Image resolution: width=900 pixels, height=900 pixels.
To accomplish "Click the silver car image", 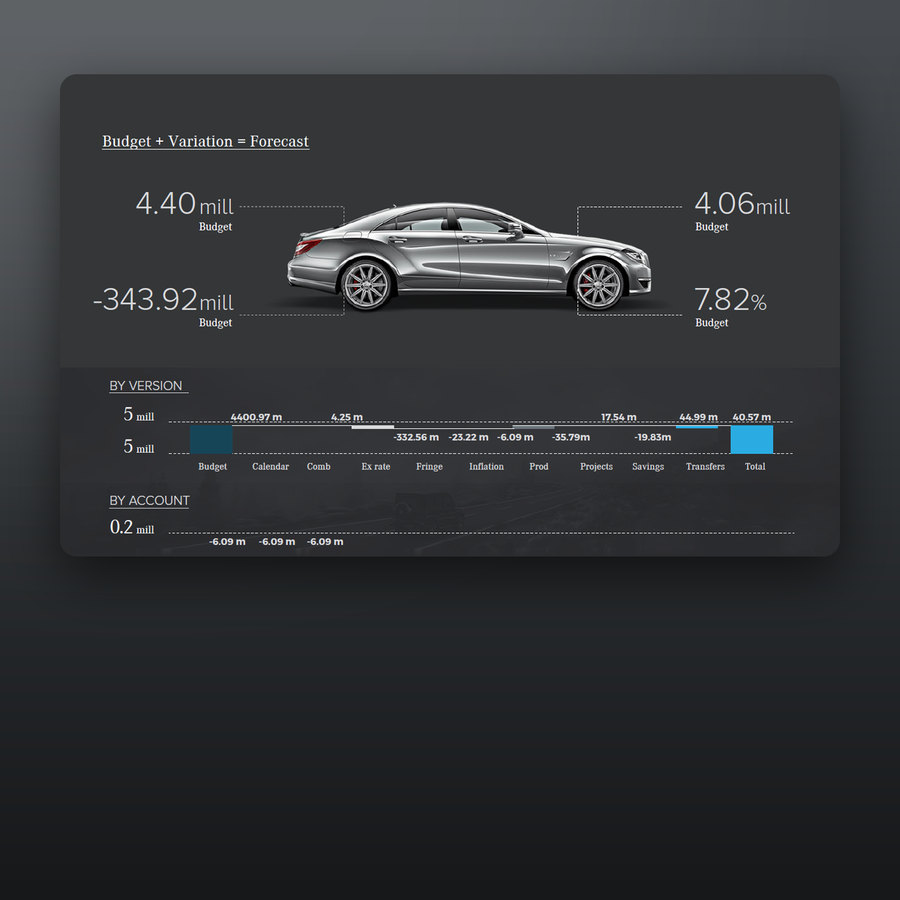I will tap(469, 257).
